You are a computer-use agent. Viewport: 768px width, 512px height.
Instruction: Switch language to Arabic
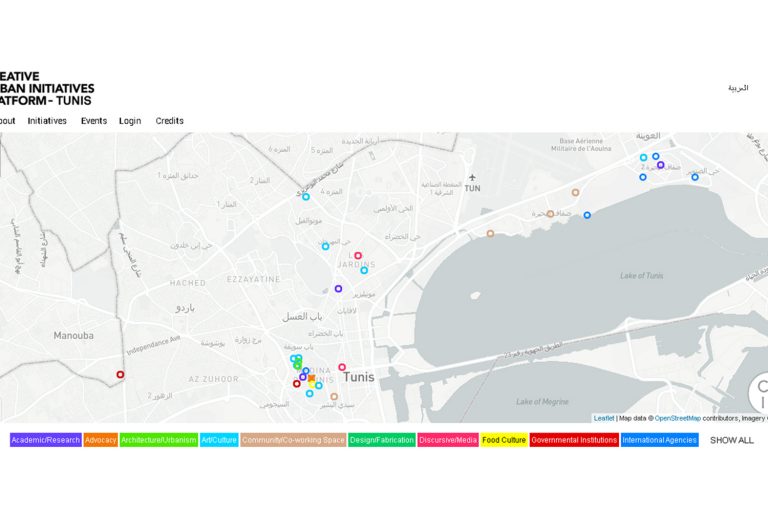tap(737, 88)
